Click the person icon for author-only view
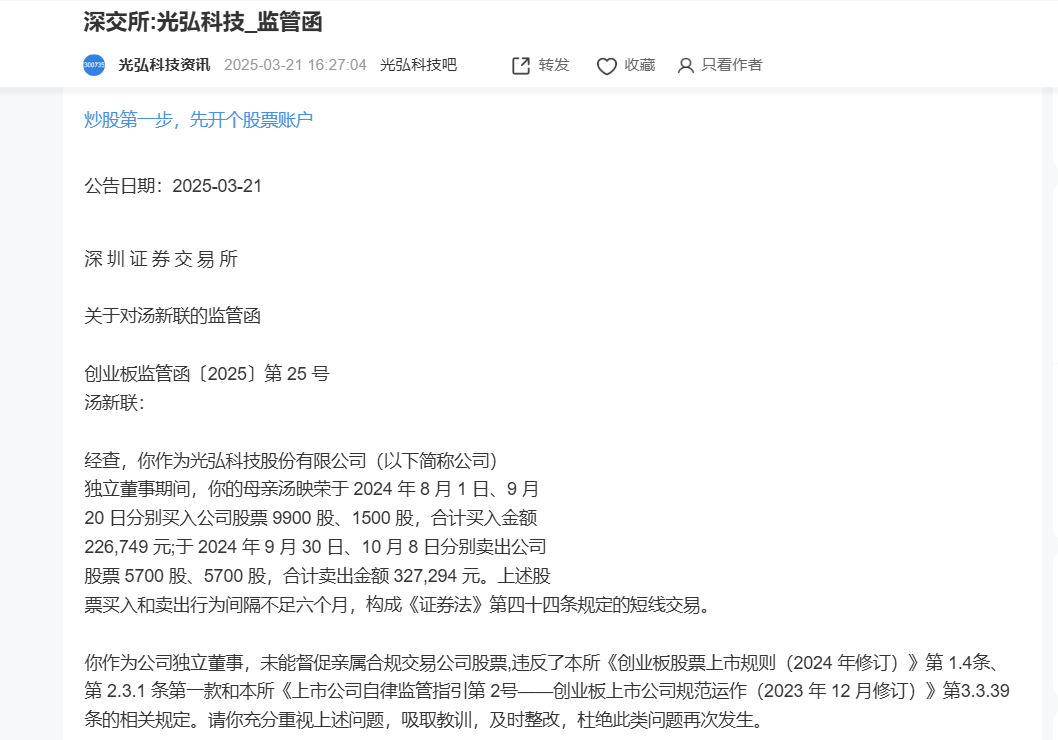The width and height of the screenshot is (1058, 740). click(x=686, y=65)
